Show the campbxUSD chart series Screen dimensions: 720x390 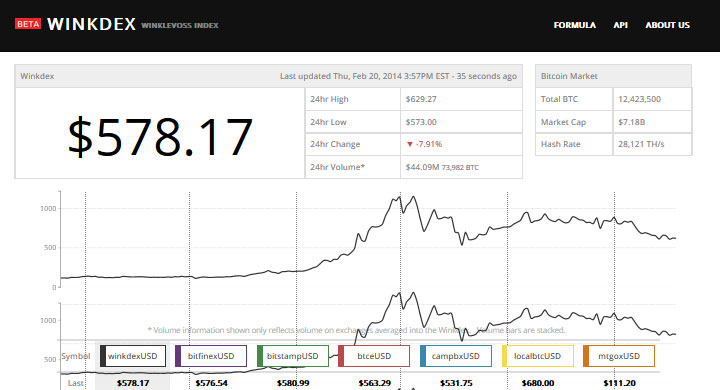(456, 356)
